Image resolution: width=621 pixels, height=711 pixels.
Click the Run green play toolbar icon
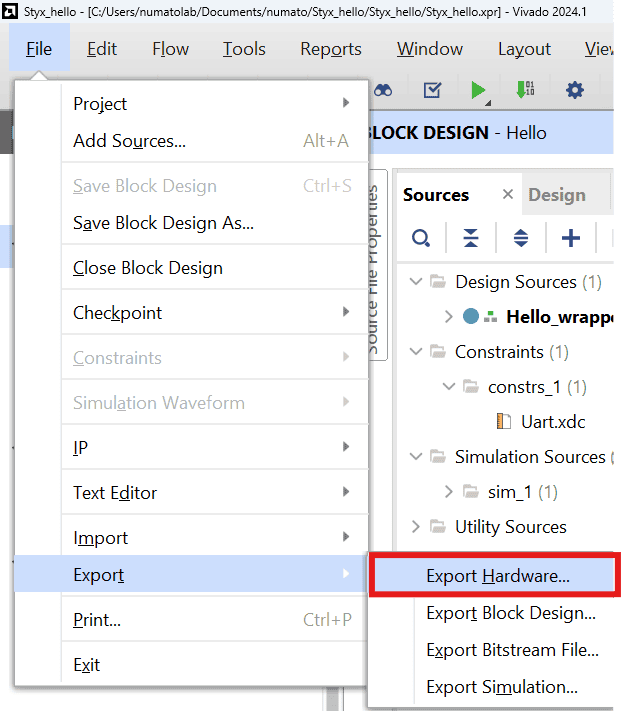tap(478, 90)
